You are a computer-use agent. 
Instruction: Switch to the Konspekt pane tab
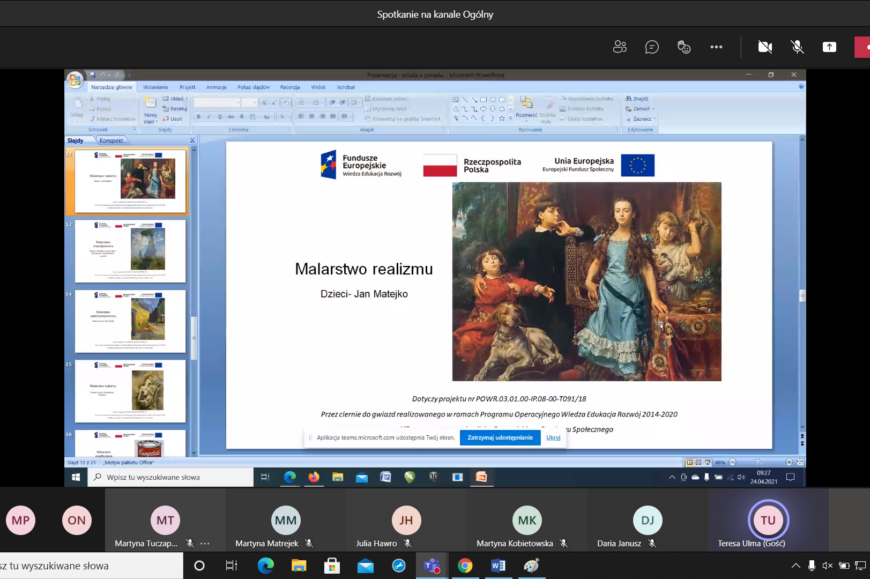111,141
